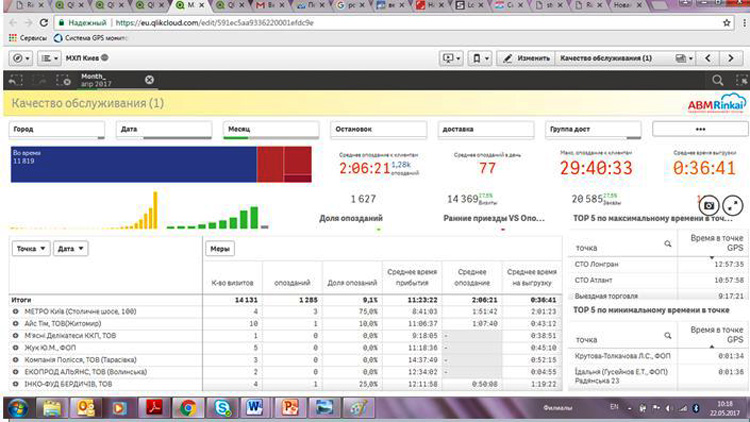750x422 pixels.
Task: Open the Группа дост filter
Action: pos(594,129)
